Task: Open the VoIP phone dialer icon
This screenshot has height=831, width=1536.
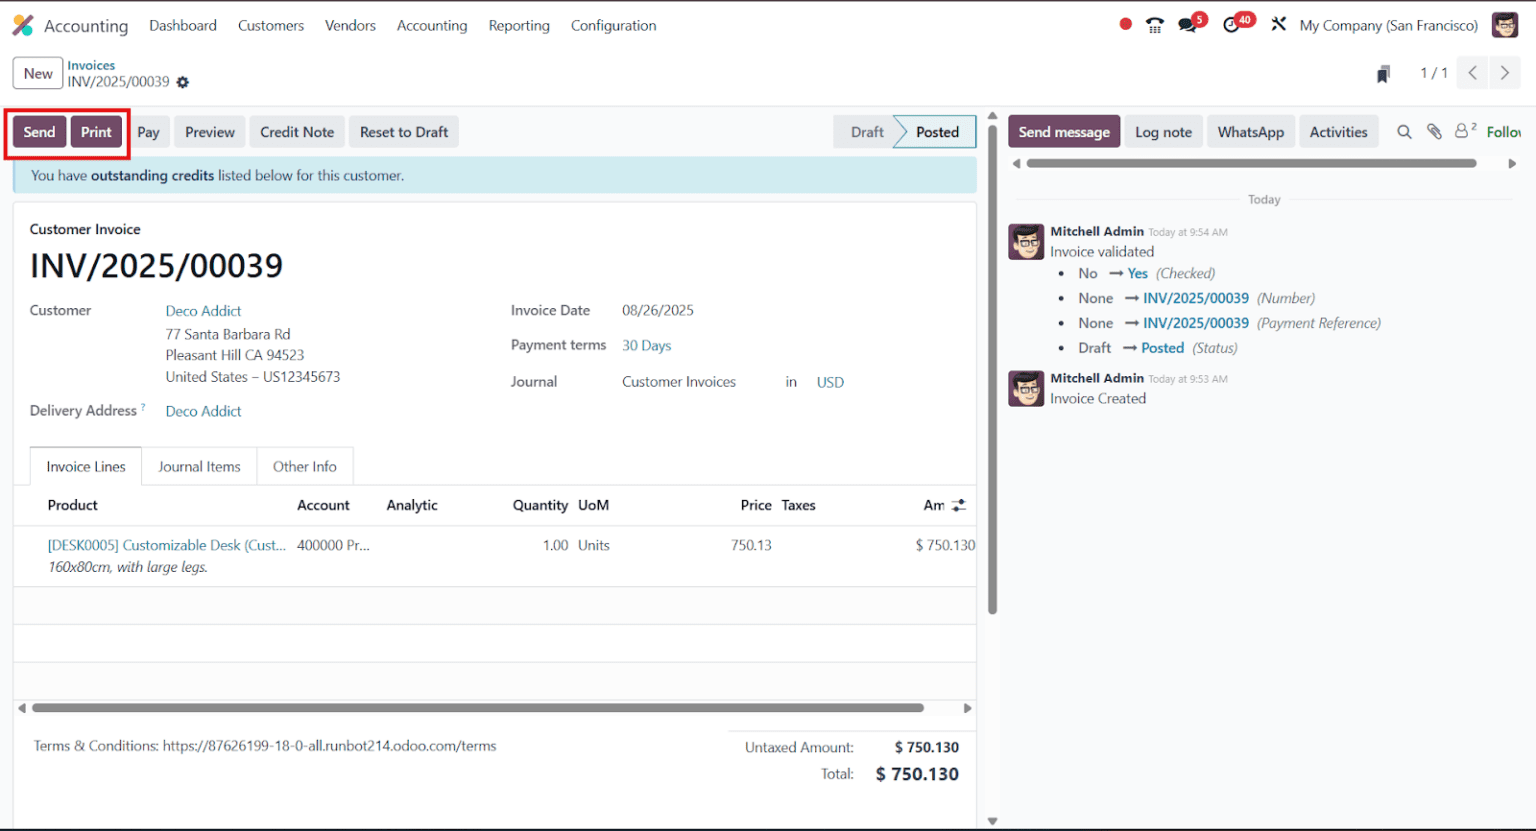Action: [1154, 25]
